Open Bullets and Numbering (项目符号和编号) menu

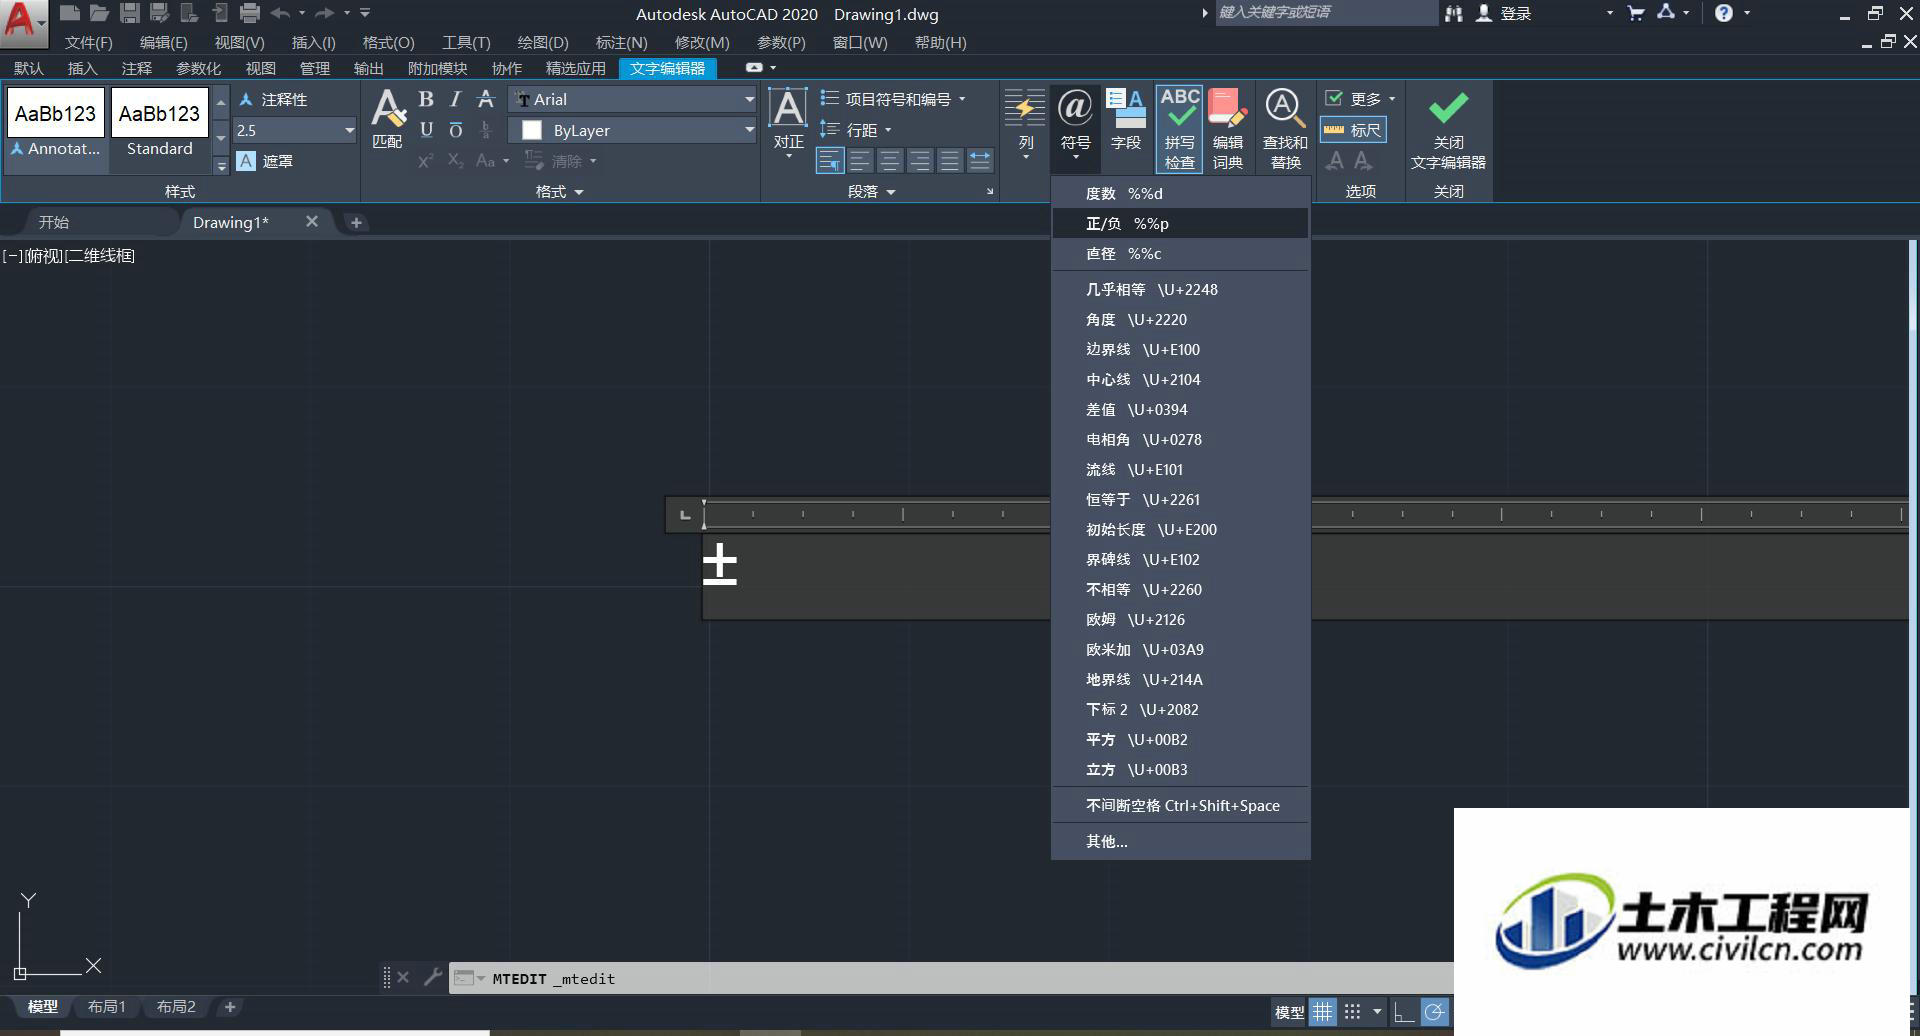(x=893, y=99)
